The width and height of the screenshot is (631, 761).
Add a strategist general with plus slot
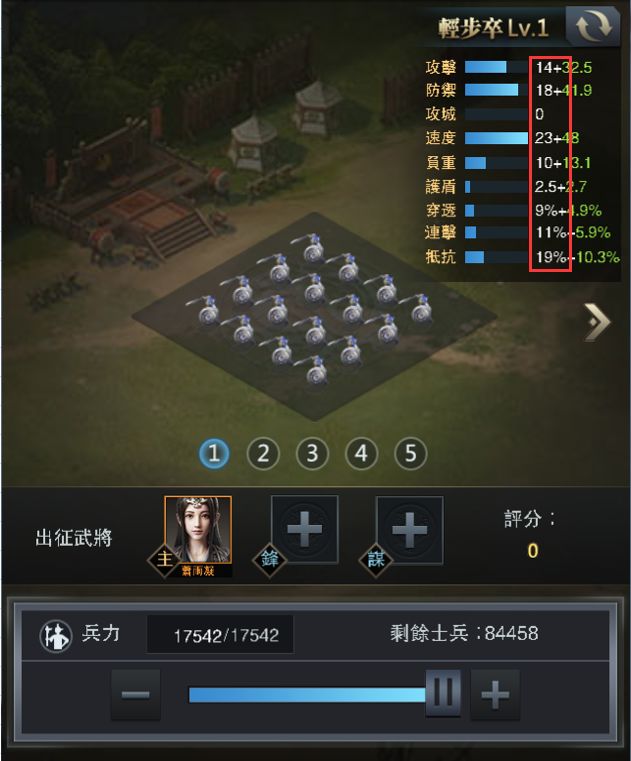click(410, 529)
